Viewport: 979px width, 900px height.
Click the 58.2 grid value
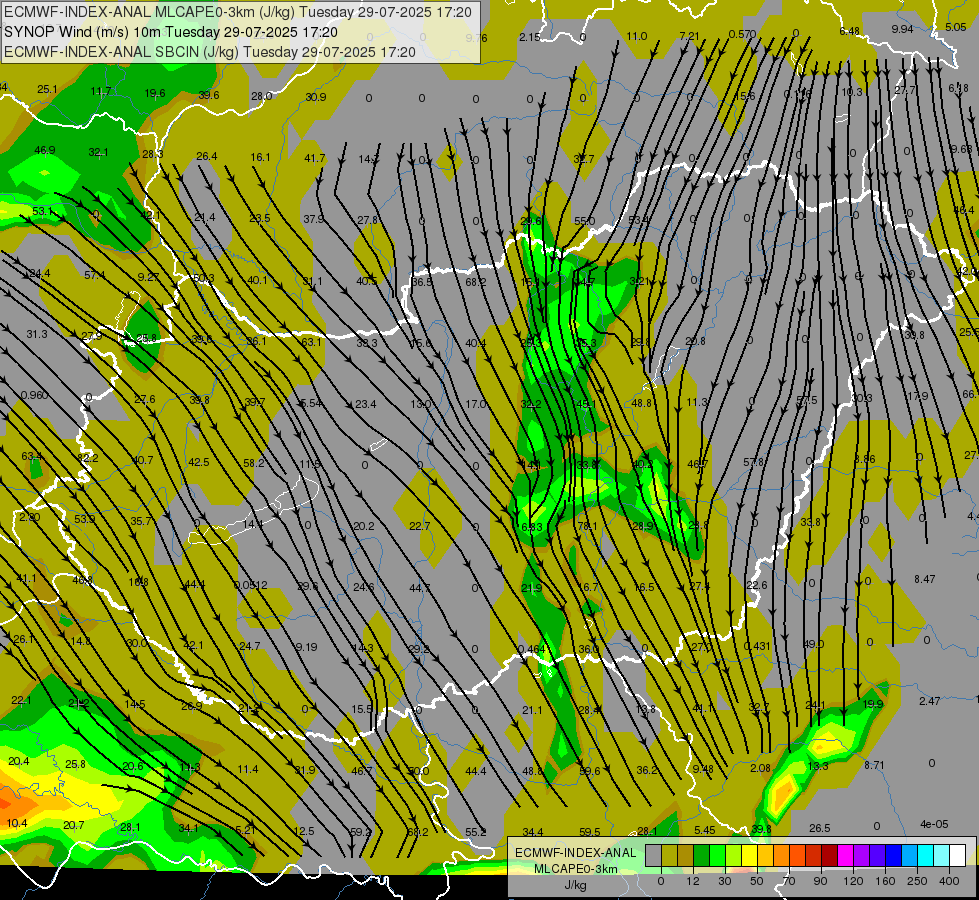(x=253, y=463)
